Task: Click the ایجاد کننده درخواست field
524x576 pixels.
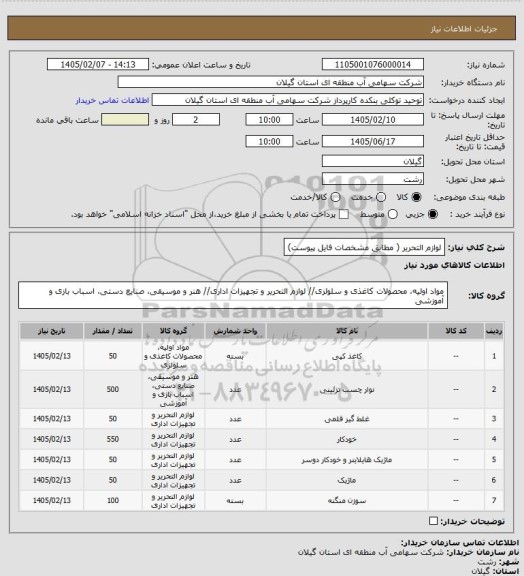Action: tap(288, 100)
